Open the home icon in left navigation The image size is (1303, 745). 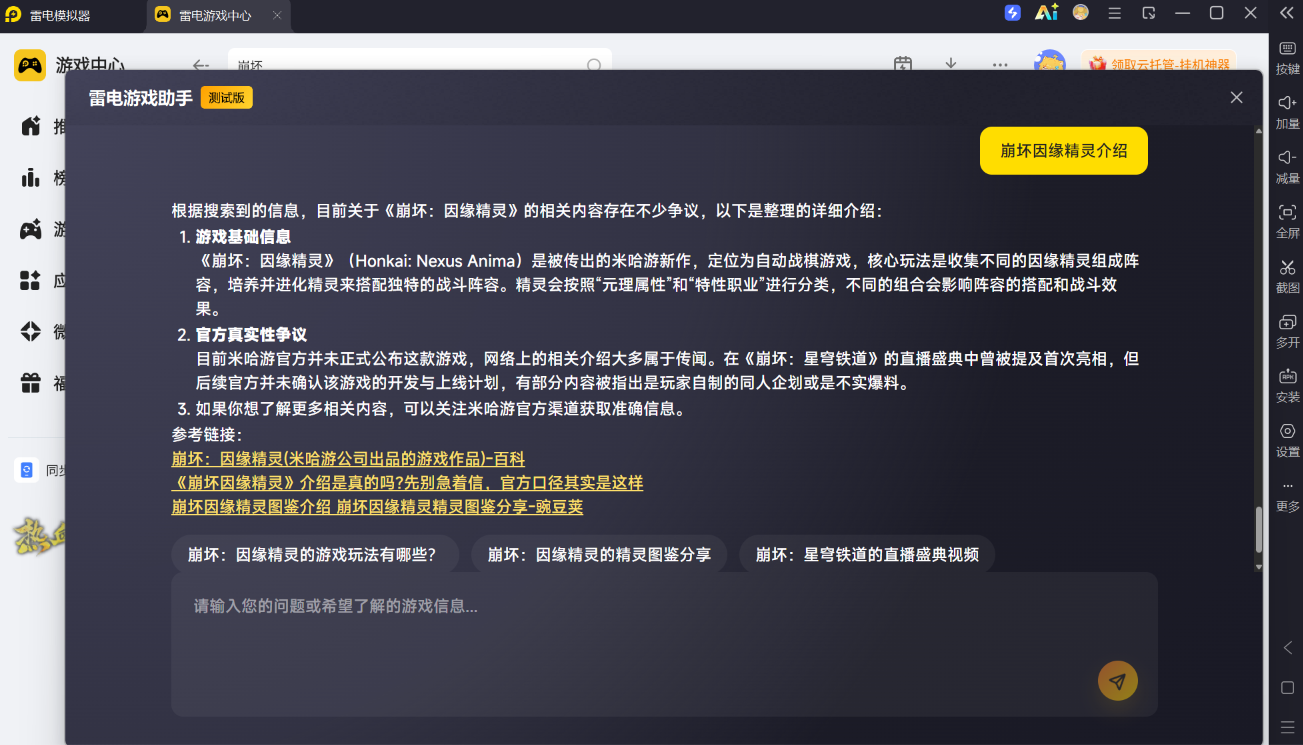pyautogui.click(x=31, y=126)
